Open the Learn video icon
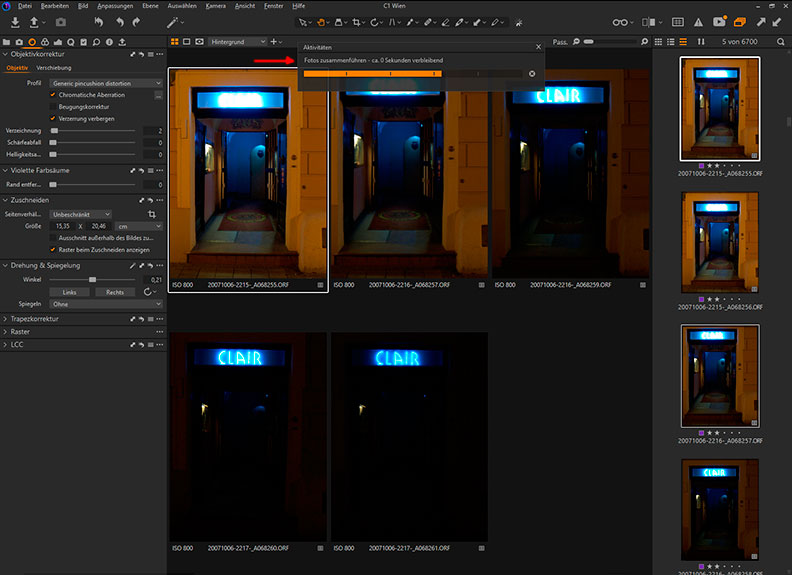Viewport: 792px width, 575px height. pyautogui.click(x=719, y=22)
